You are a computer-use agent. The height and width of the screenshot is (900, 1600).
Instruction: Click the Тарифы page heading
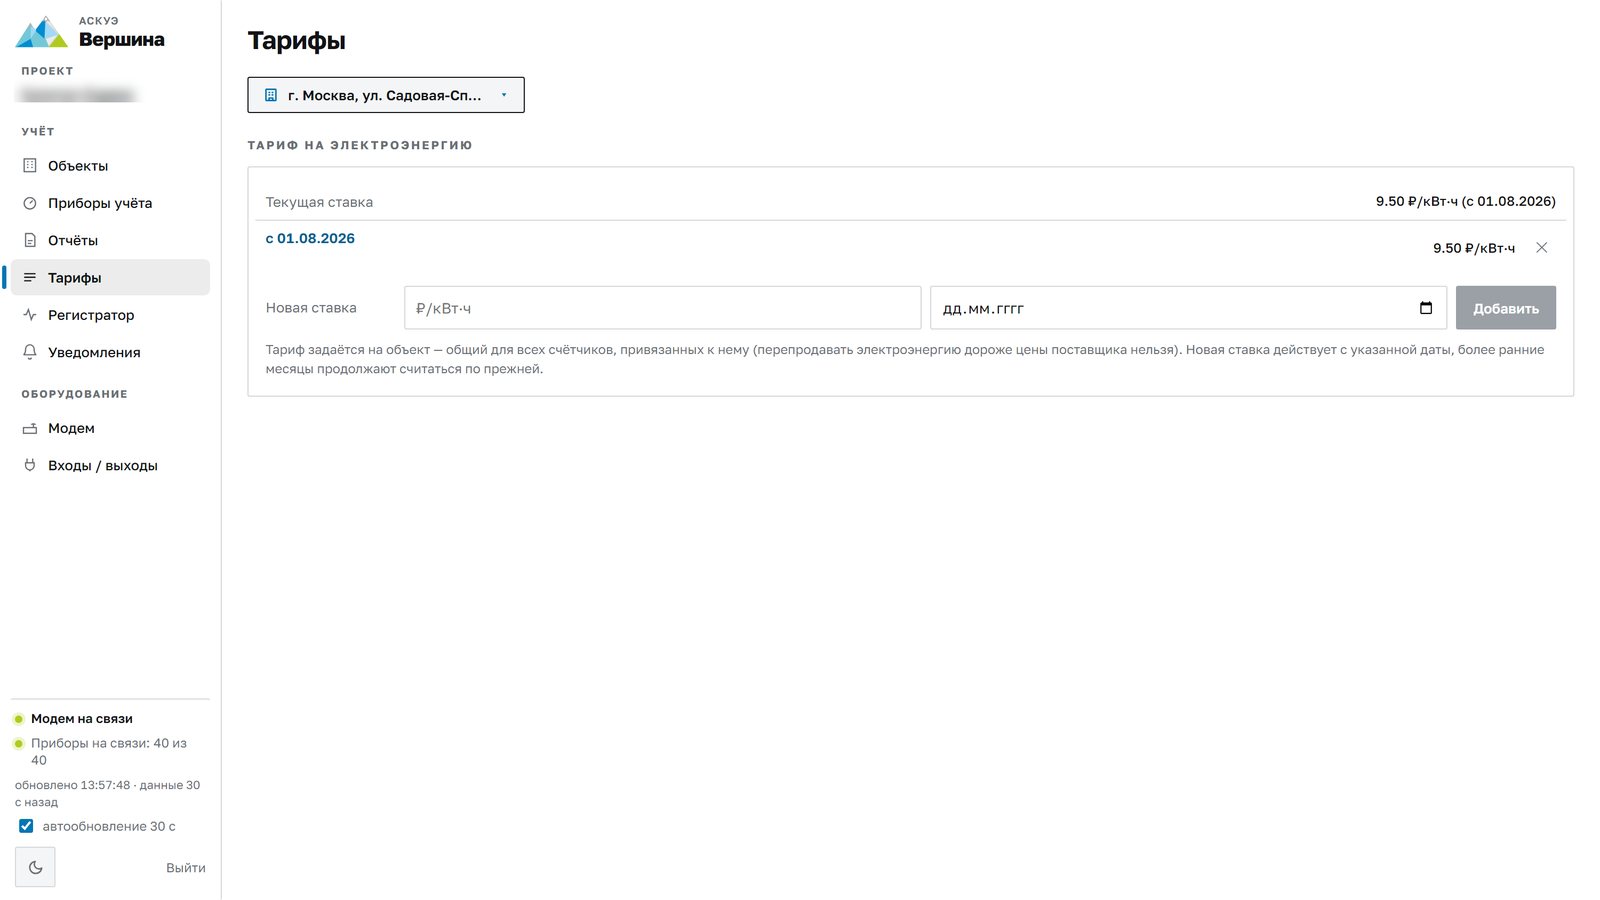coord(296,41)
